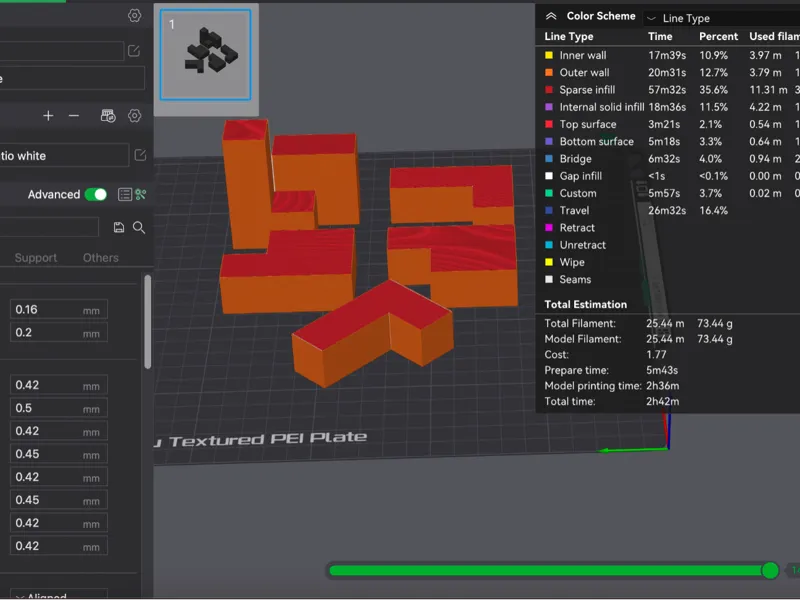Click the process preset name field
Screen dimensions: 800x600
[x=49, y=227]
